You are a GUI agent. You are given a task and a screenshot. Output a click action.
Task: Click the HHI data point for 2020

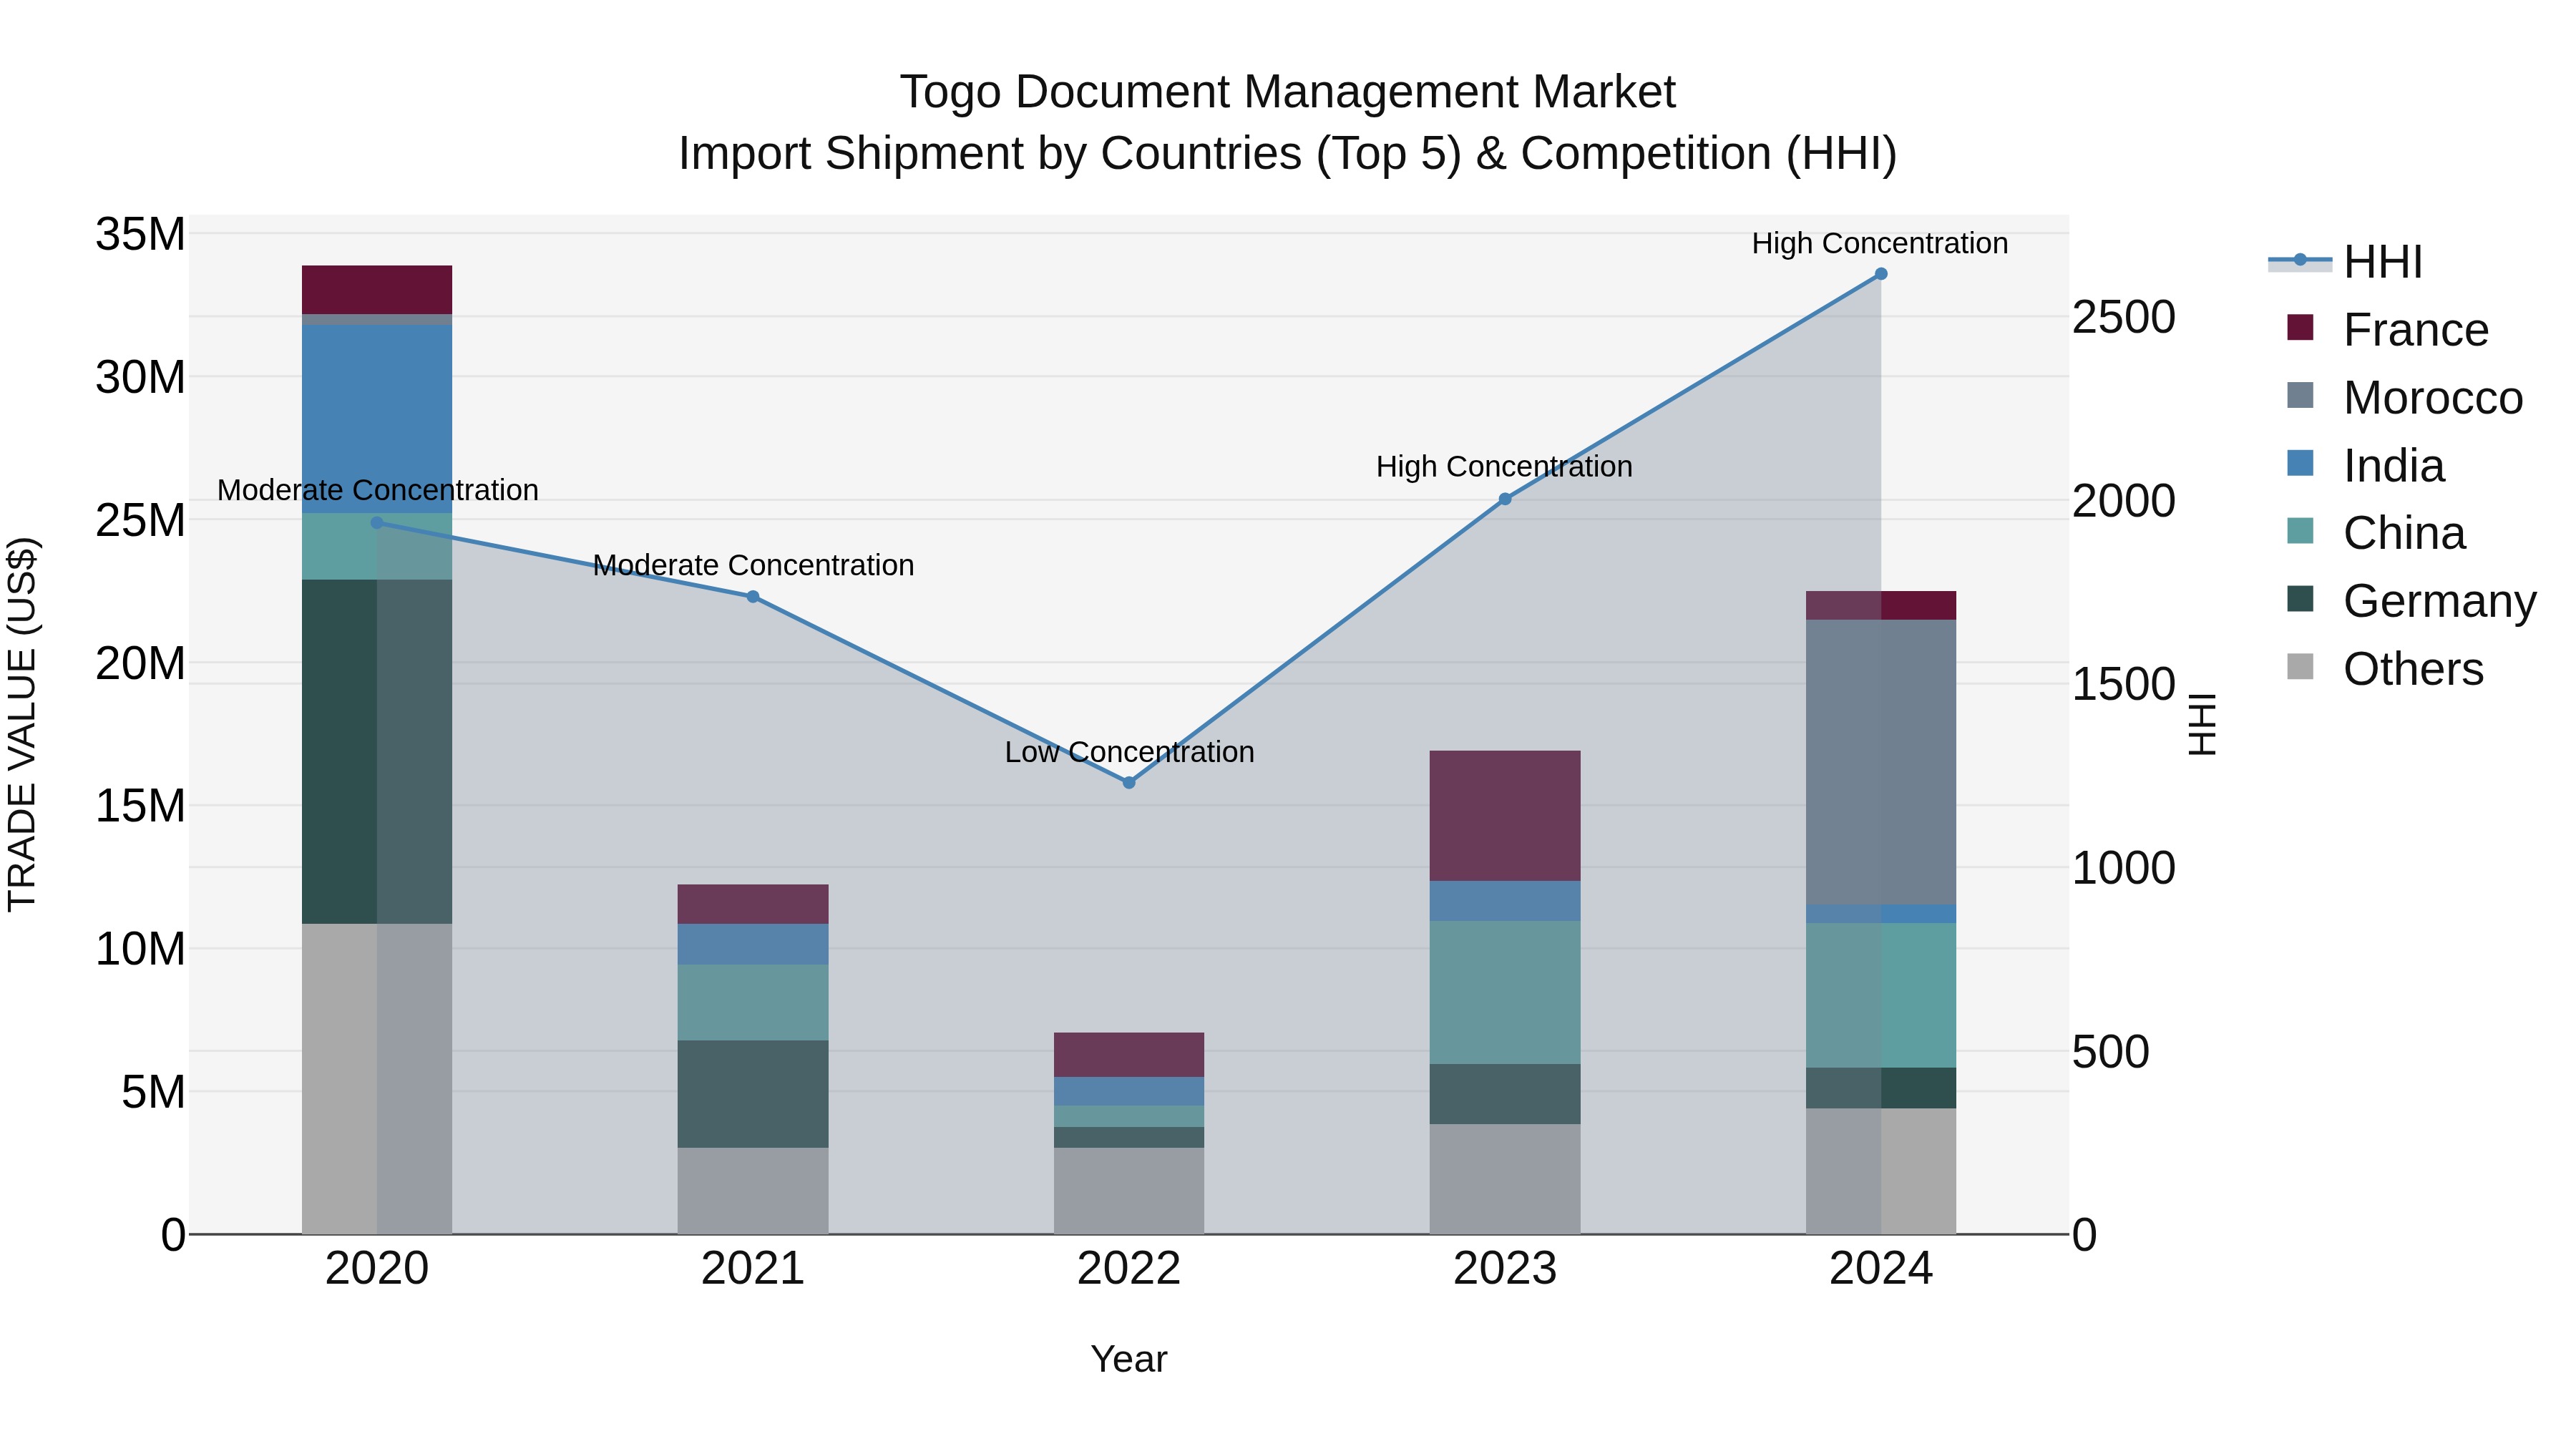tap(377, 522)
